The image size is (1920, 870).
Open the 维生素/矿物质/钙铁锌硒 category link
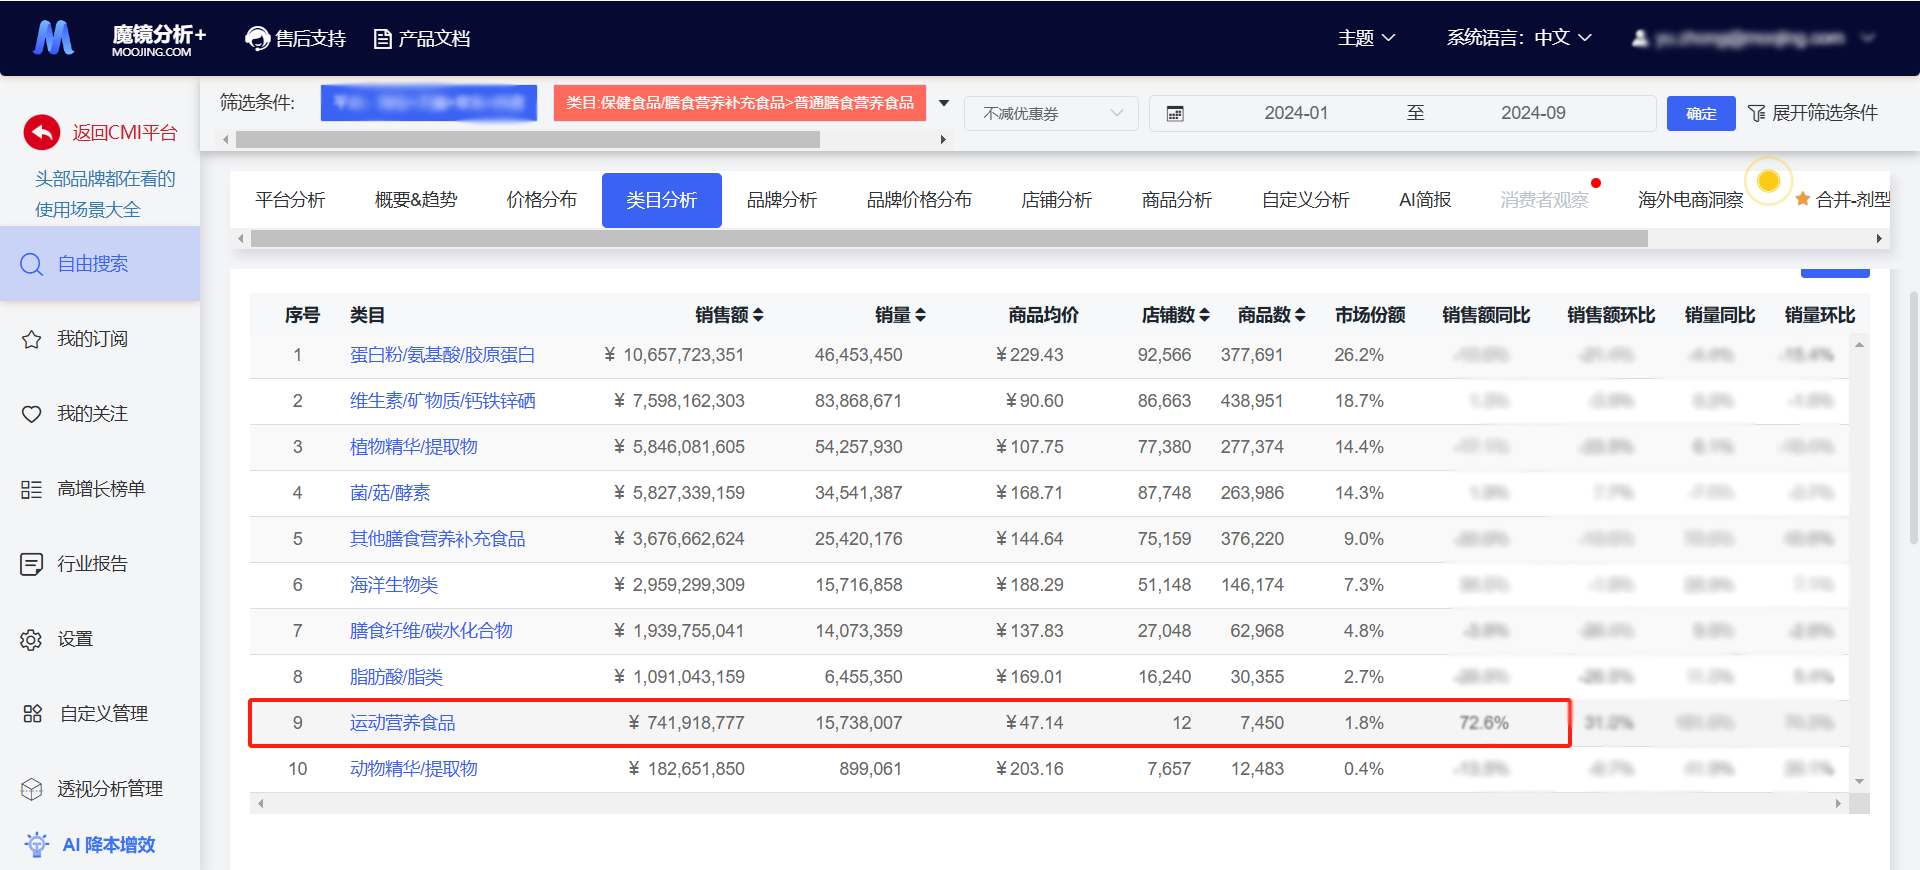442,401
